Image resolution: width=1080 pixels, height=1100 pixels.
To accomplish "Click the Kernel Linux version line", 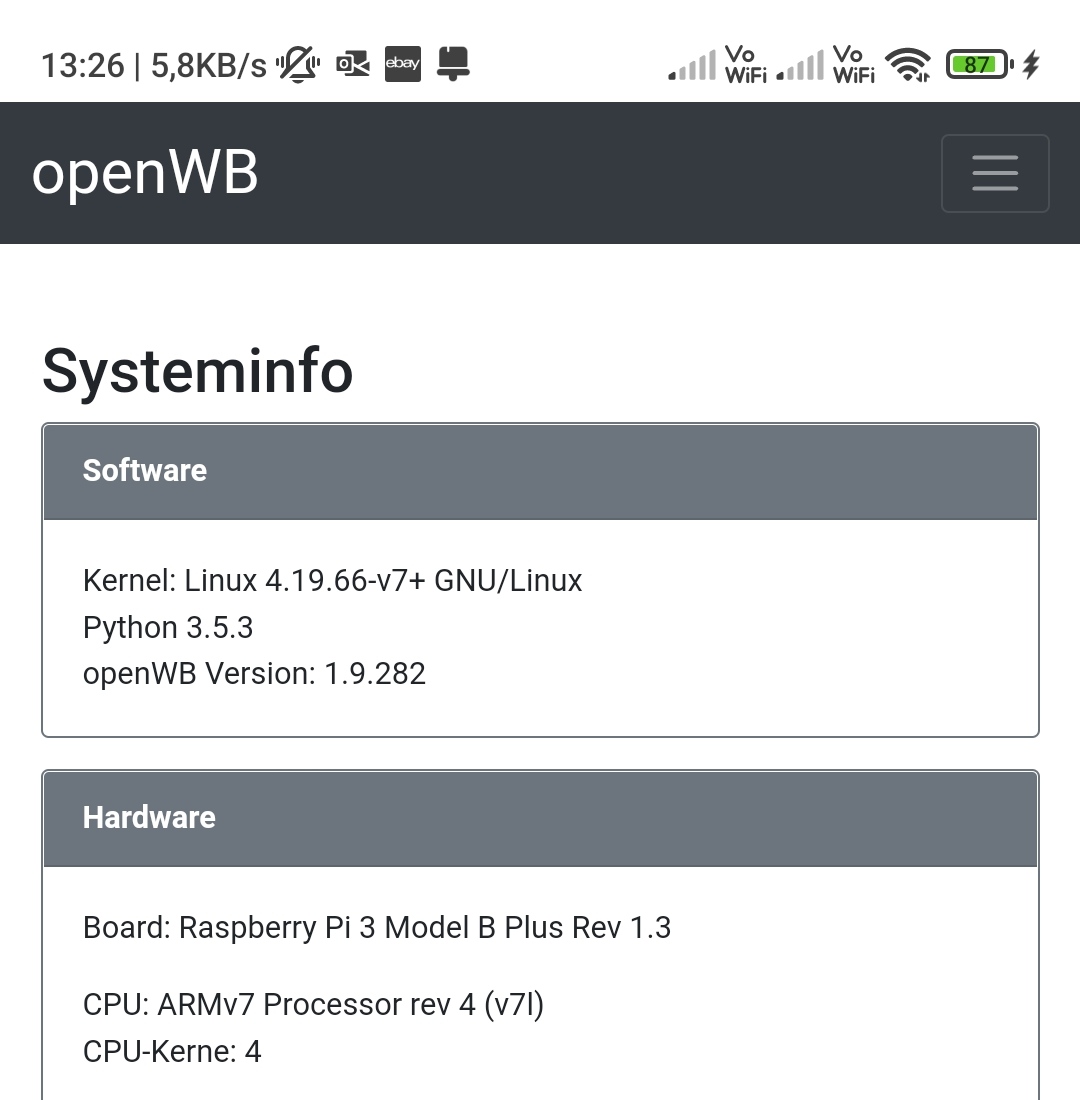I will [x=332, y=581].
